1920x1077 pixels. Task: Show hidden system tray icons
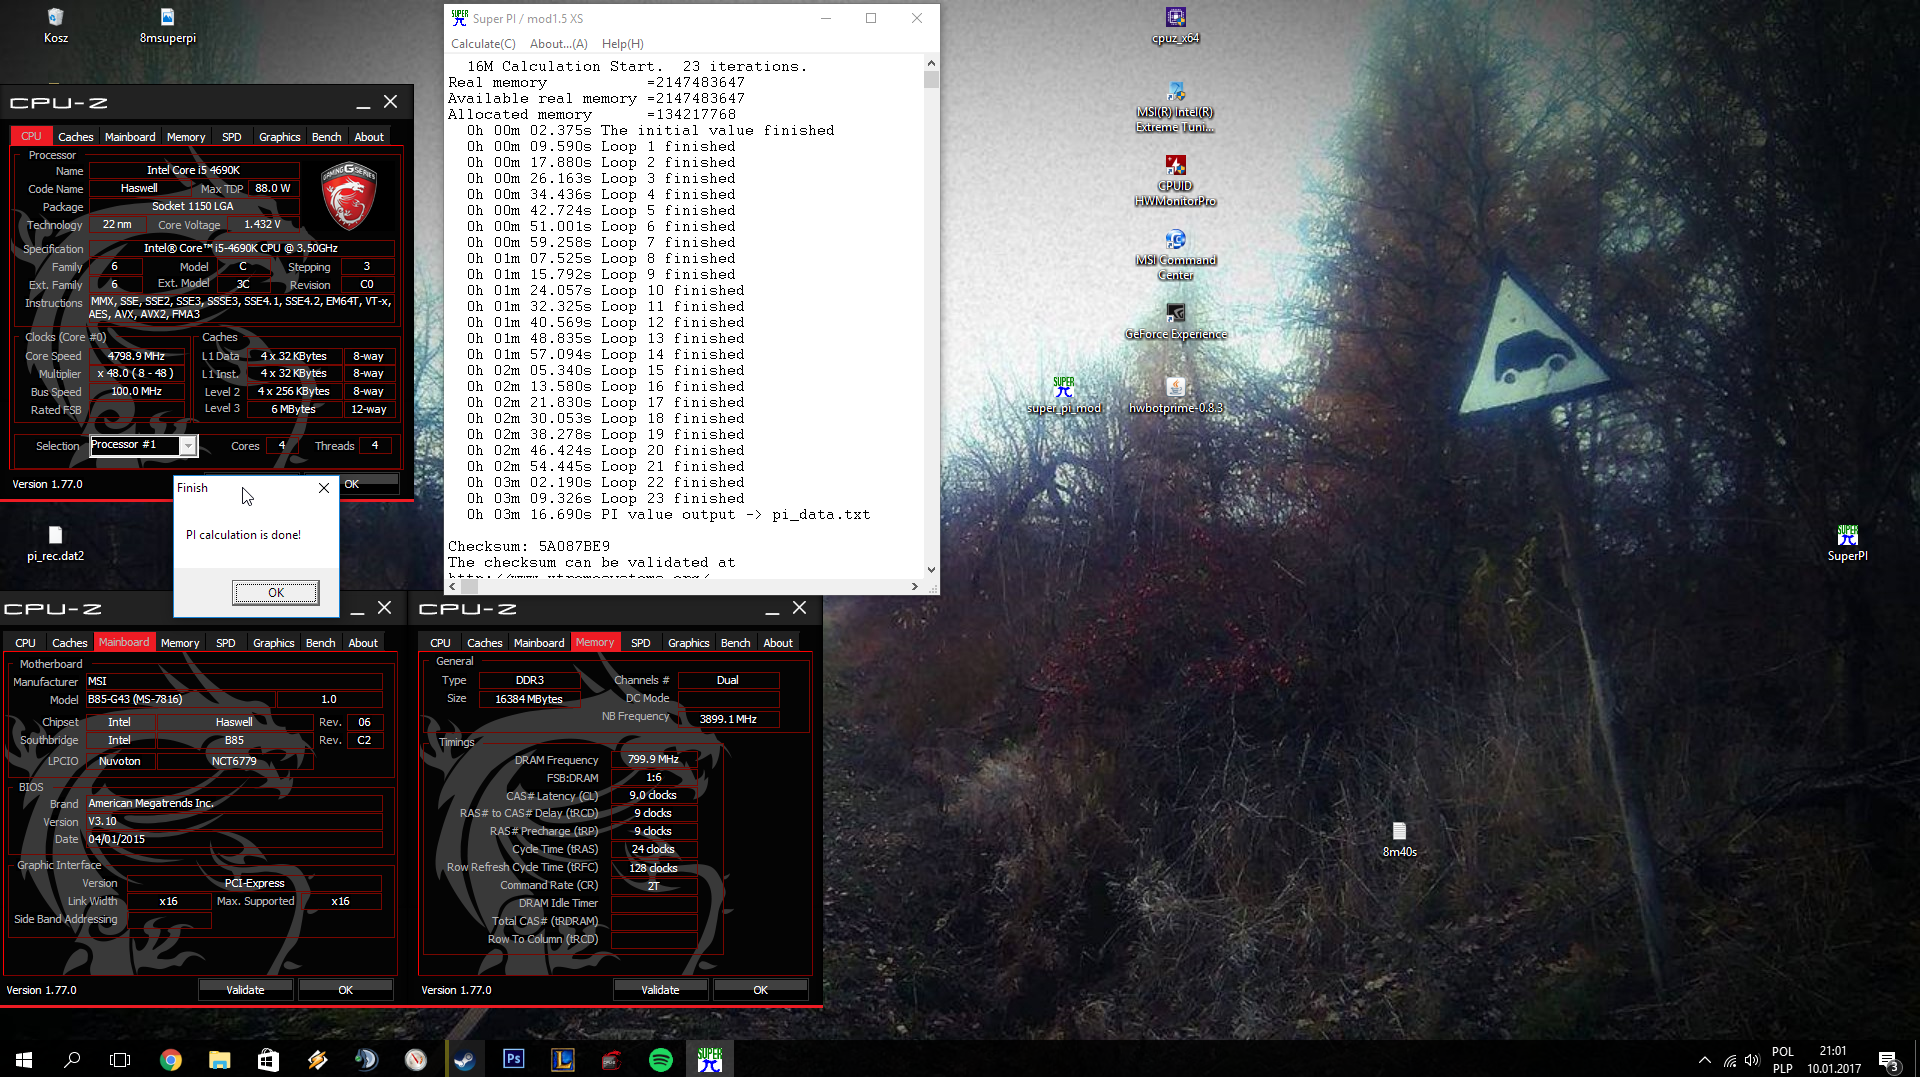pos(1704,1060)
